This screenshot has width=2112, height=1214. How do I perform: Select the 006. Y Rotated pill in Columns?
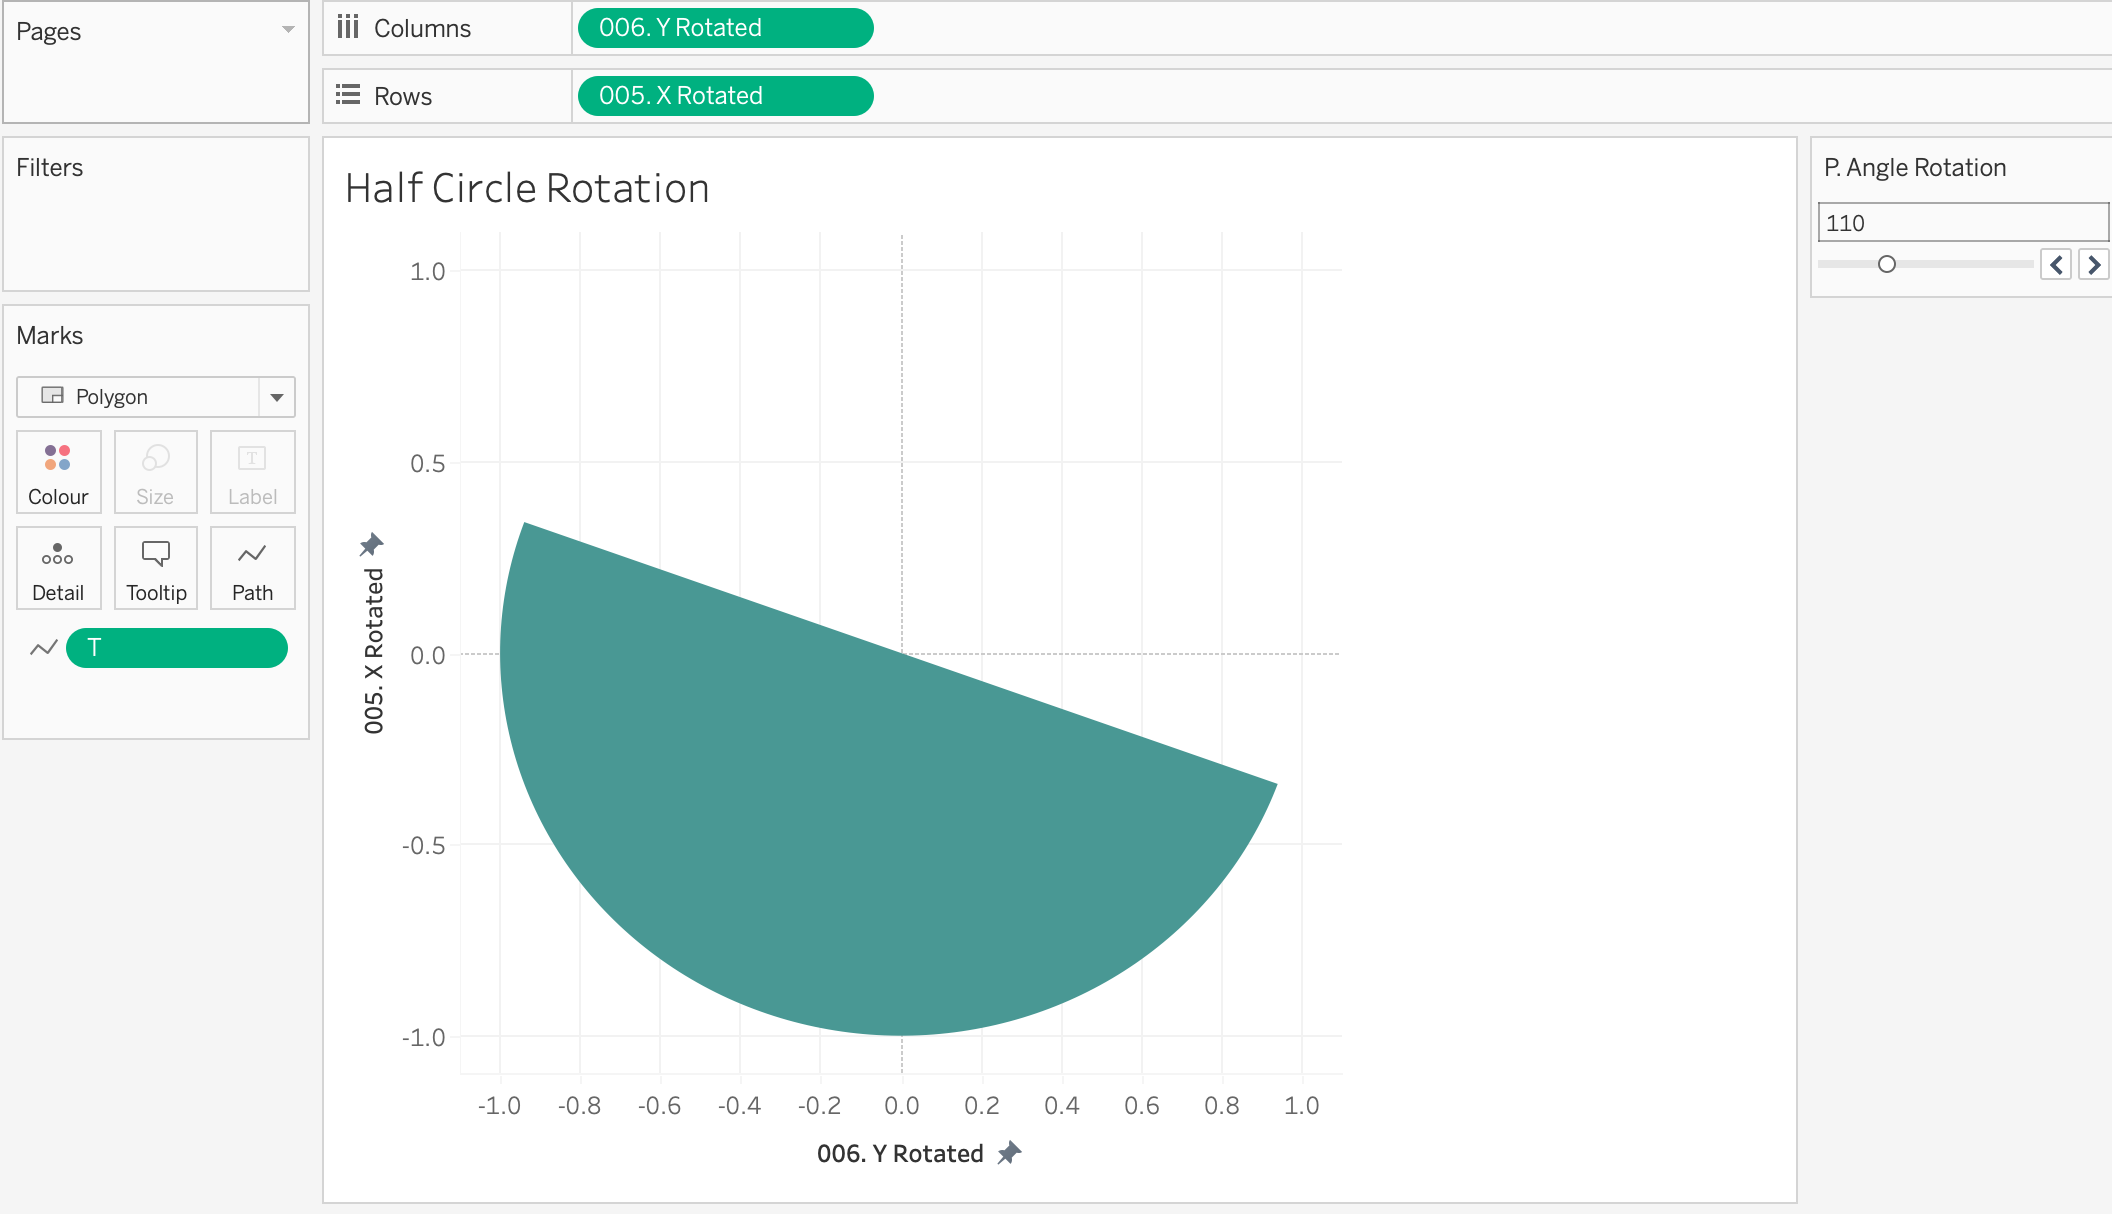[725, 28]
